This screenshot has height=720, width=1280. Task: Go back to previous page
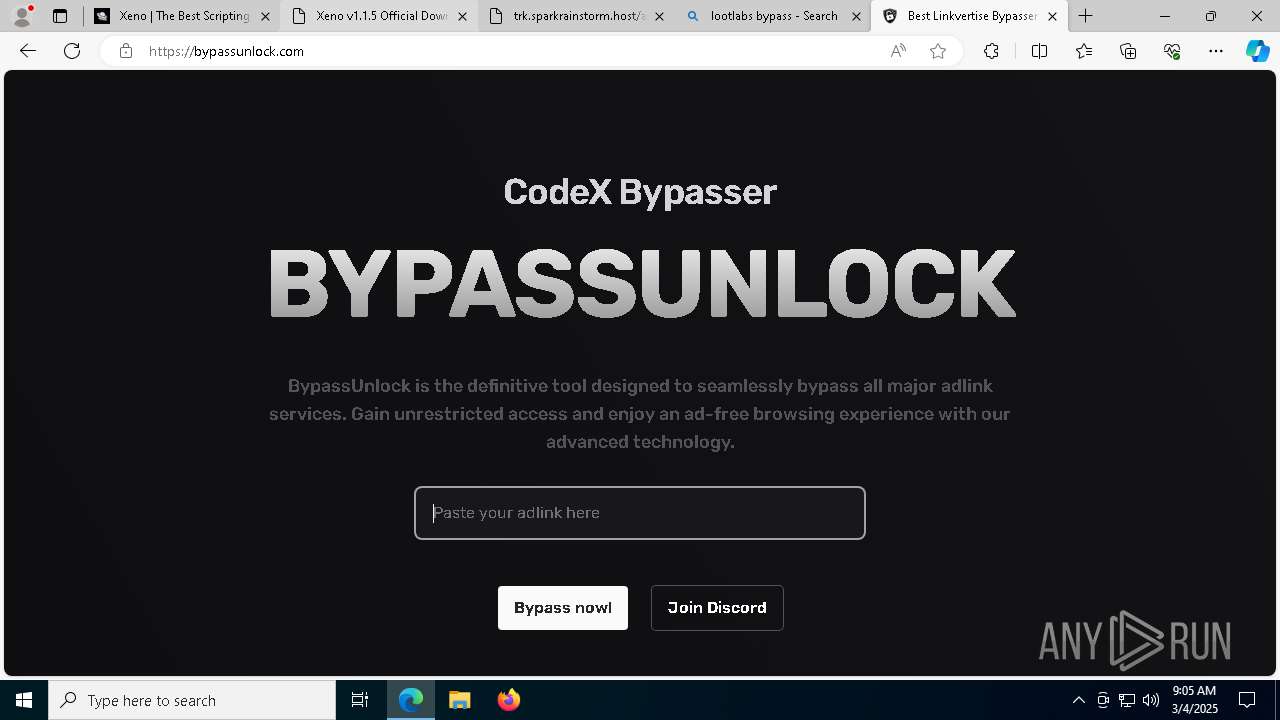(x=28, y=51)
